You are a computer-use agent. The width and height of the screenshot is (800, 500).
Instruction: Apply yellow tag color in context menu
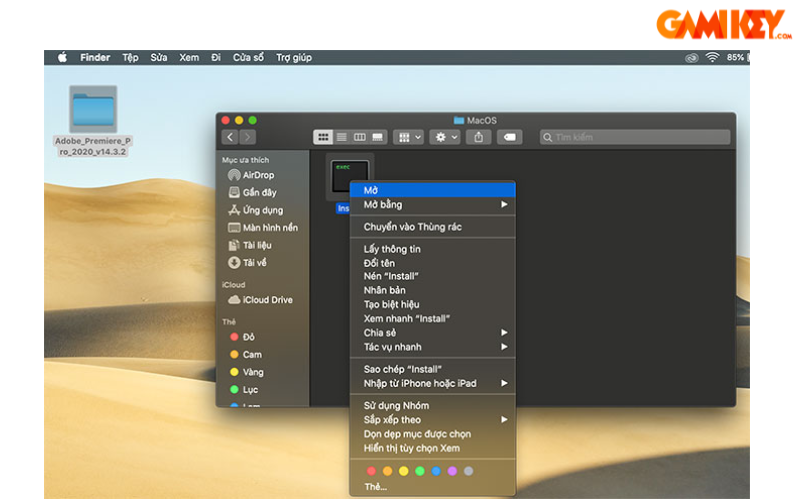pos(404,471)
